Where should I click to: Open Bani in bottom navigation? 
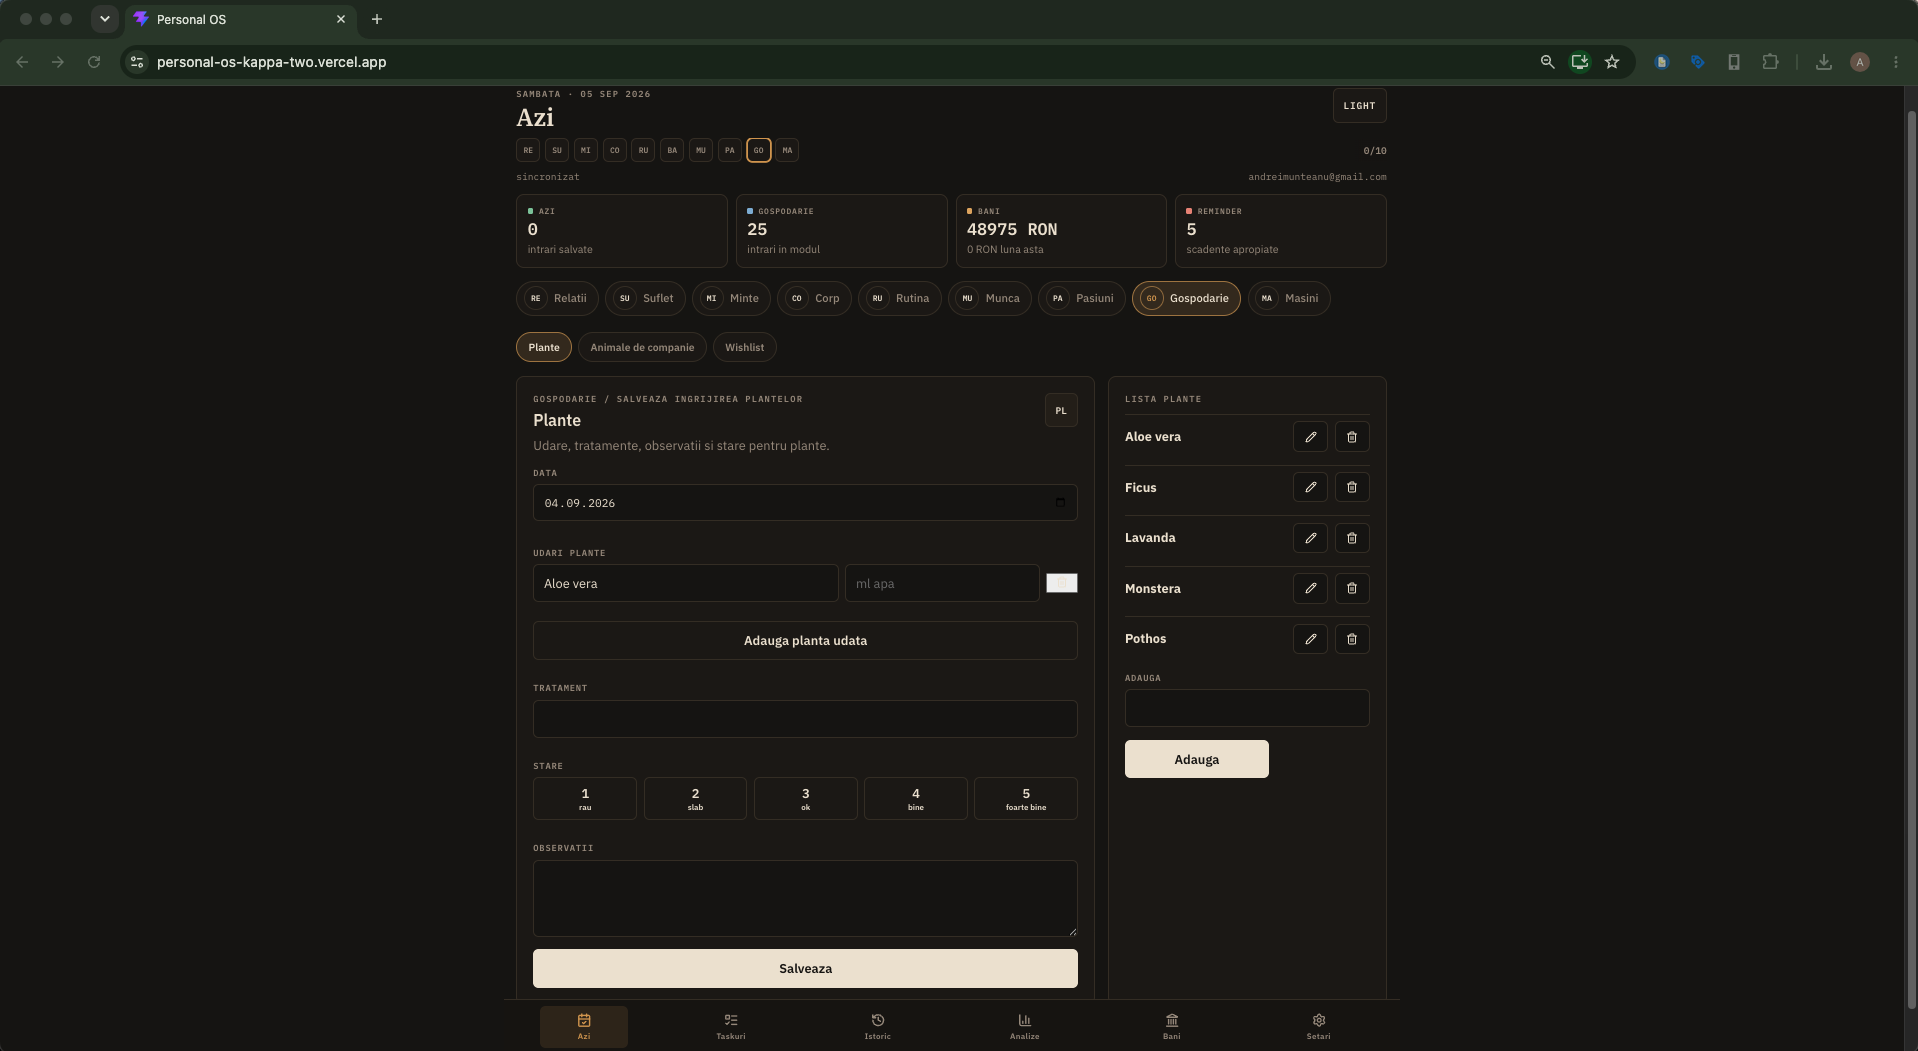tap(1172, 1027)
